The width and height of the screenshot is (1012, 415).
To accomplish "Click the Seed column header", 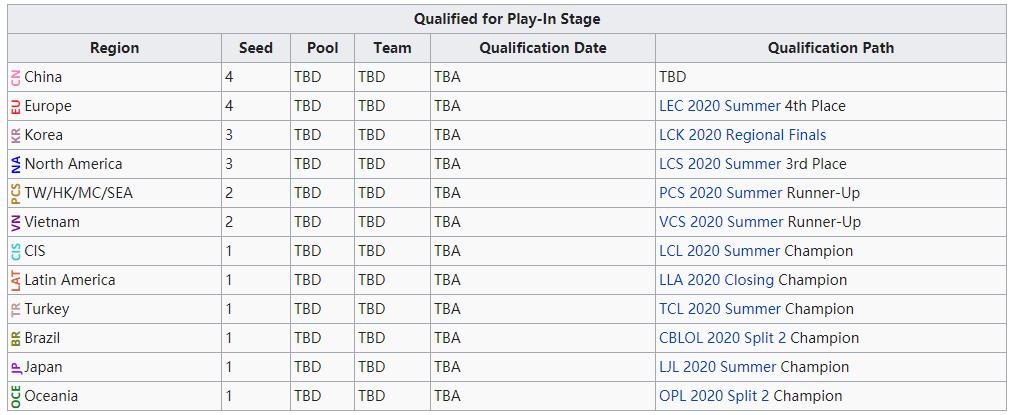I will click(256, 48).
